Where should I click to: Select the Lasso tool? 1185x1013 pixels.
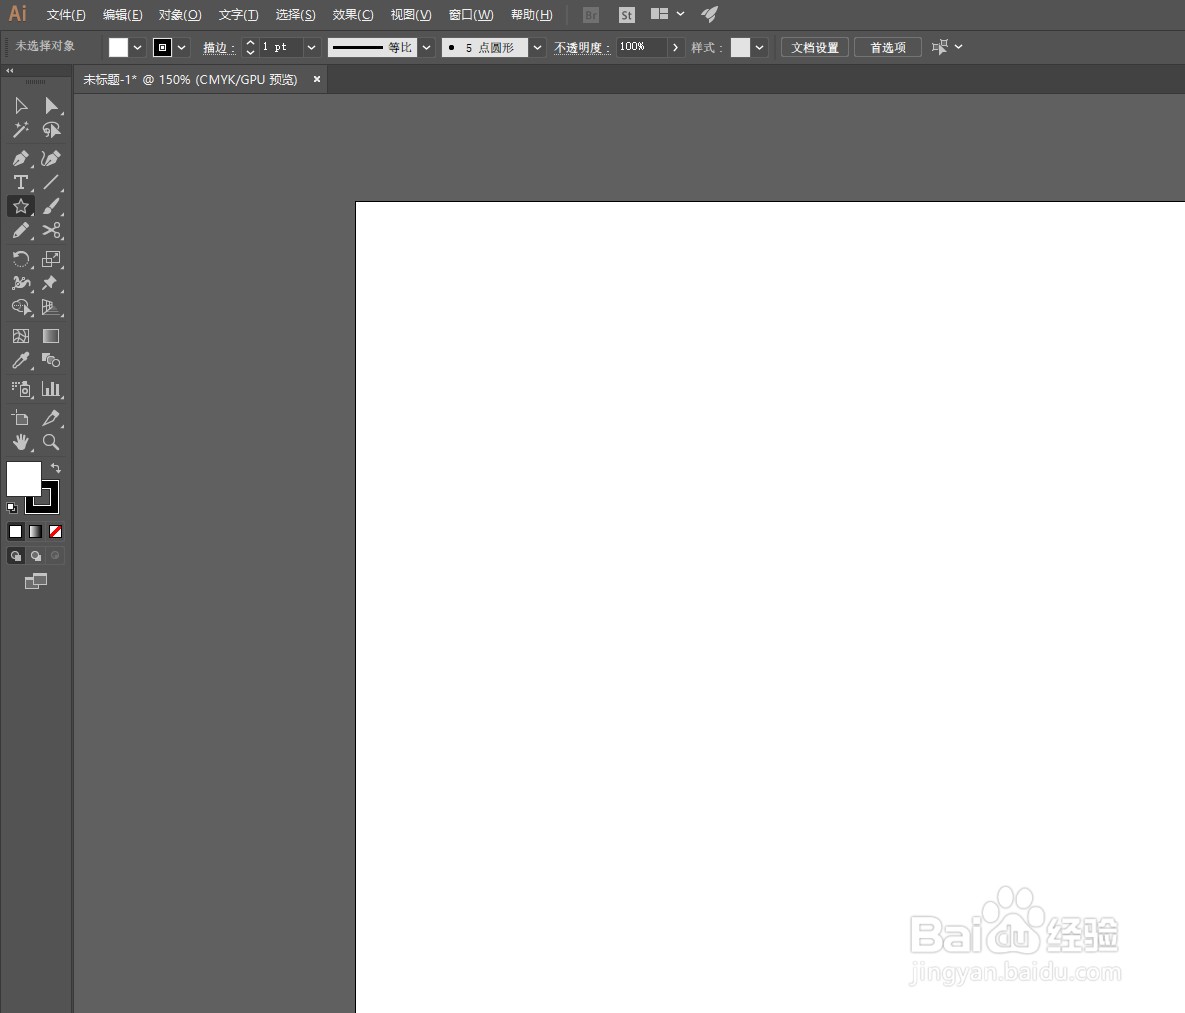coord(51,130)
